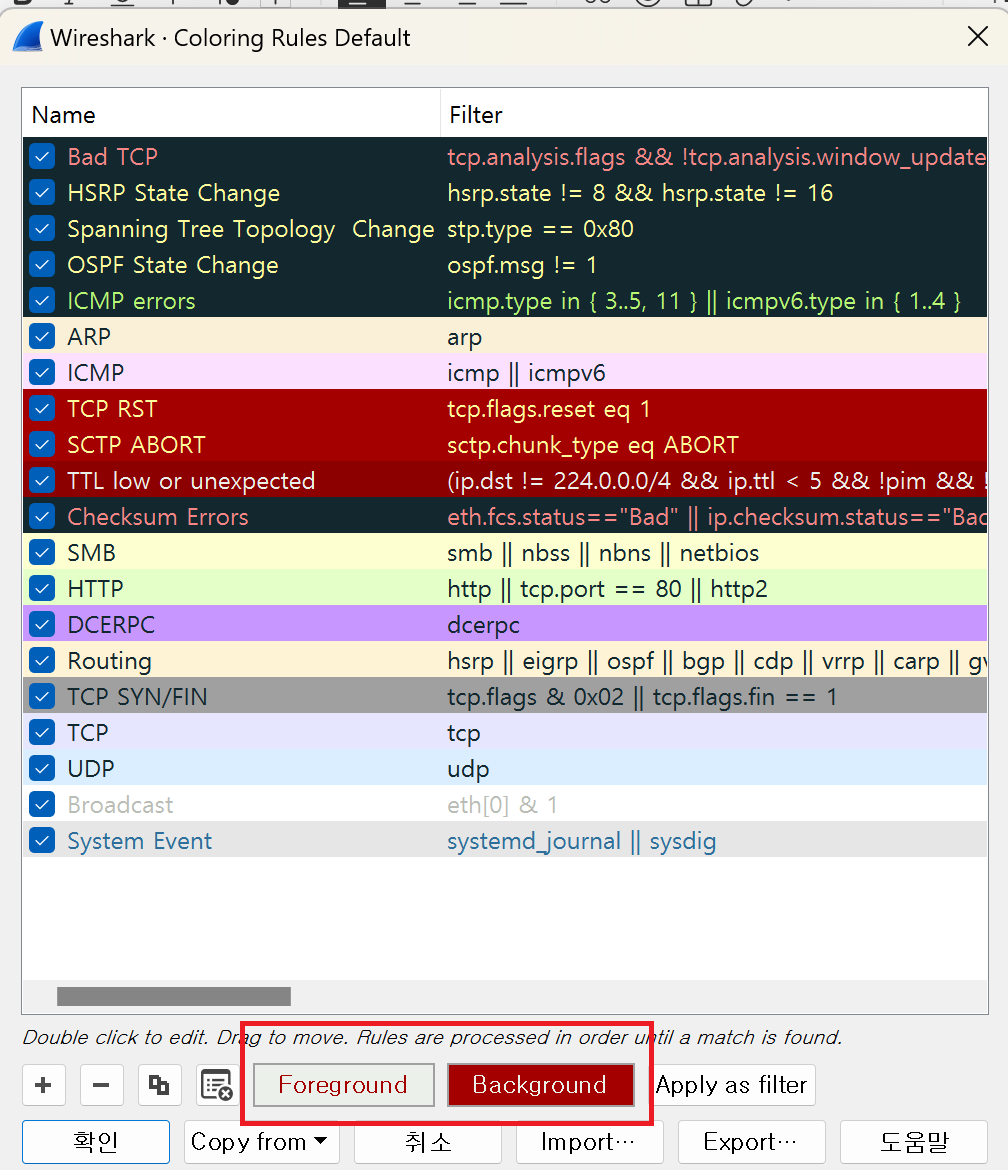This screenshot has height=1170, width=1008.
Task: Cancel with the 취소 button
Action: 428,1142
